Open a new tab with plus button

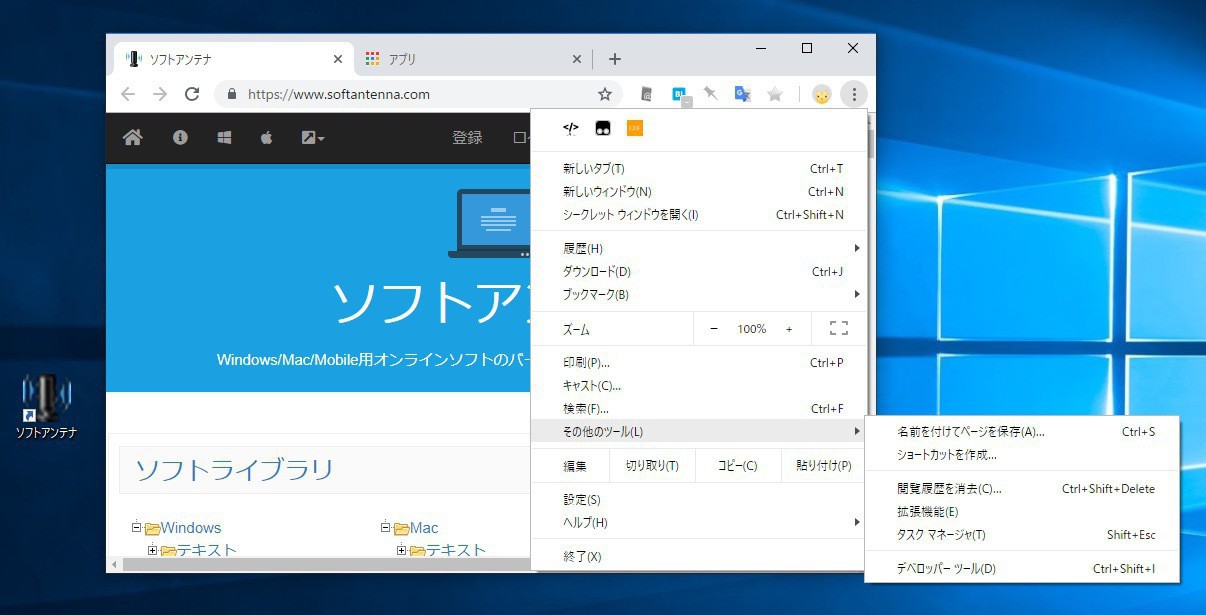(x=615, y=59)
